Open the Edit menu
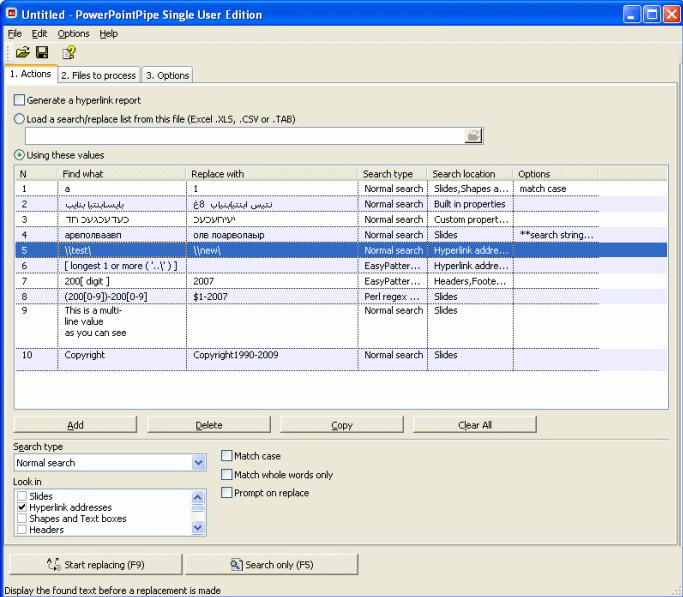This screenshot has width=683, height=597. (39, 34)
